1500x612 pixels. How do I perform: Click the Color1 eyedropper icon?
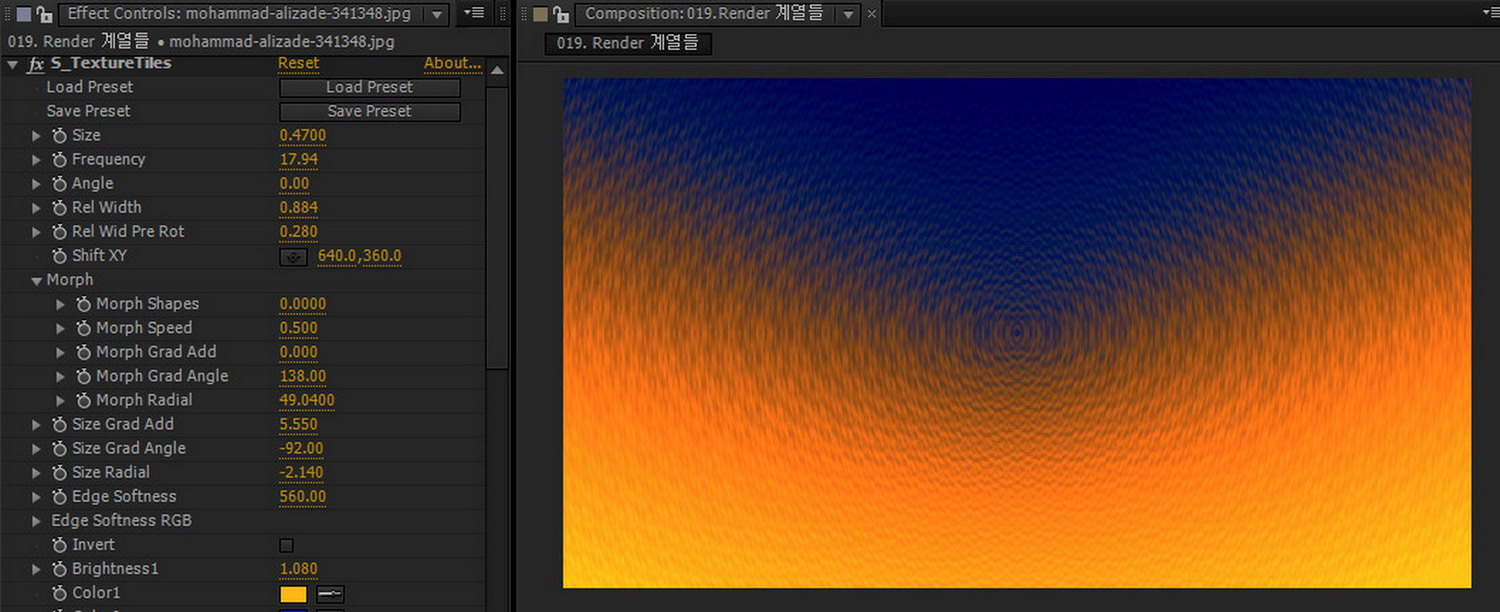tap(330, 593)
